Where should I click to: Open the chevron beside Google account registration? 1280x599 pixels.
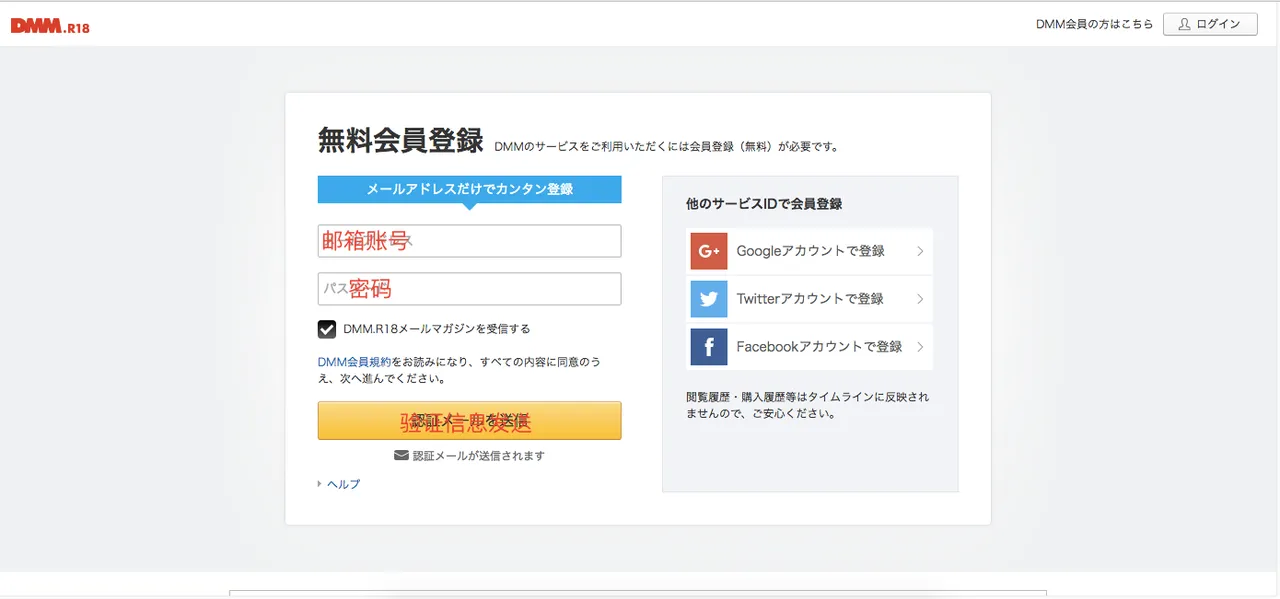920,251
